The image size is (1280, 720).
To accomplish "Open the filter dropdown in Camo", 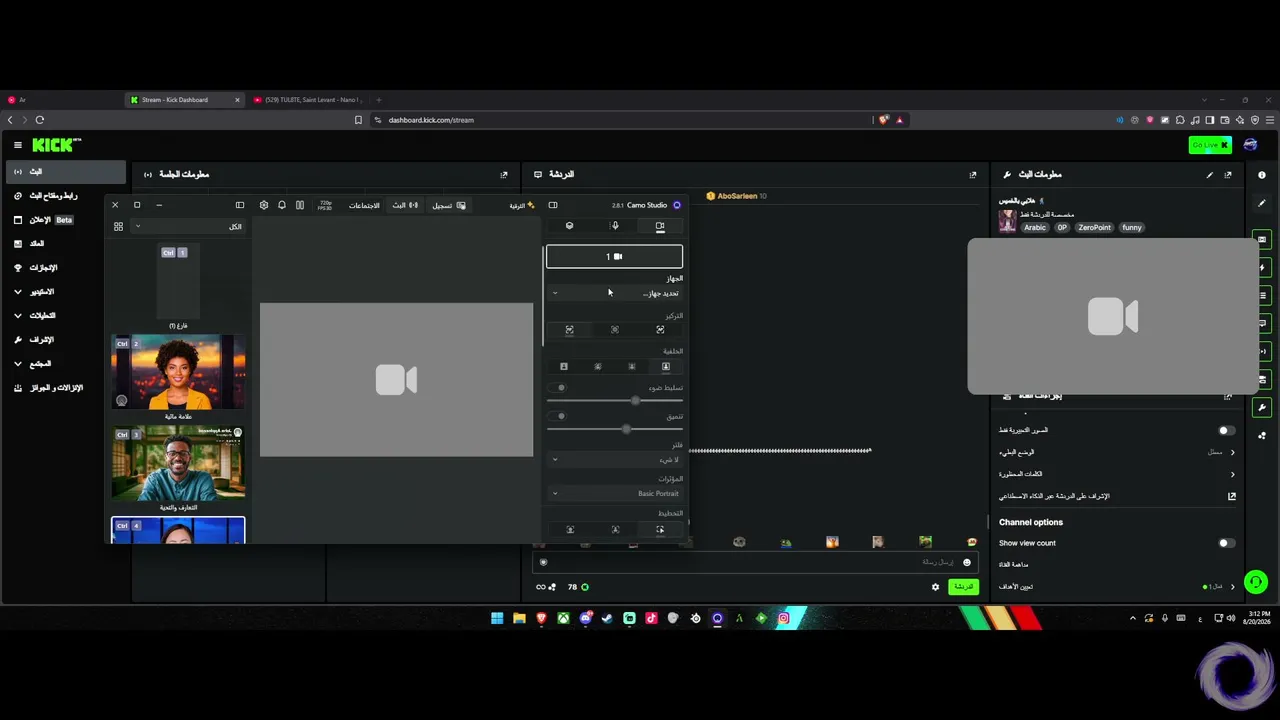I will 615,460.
